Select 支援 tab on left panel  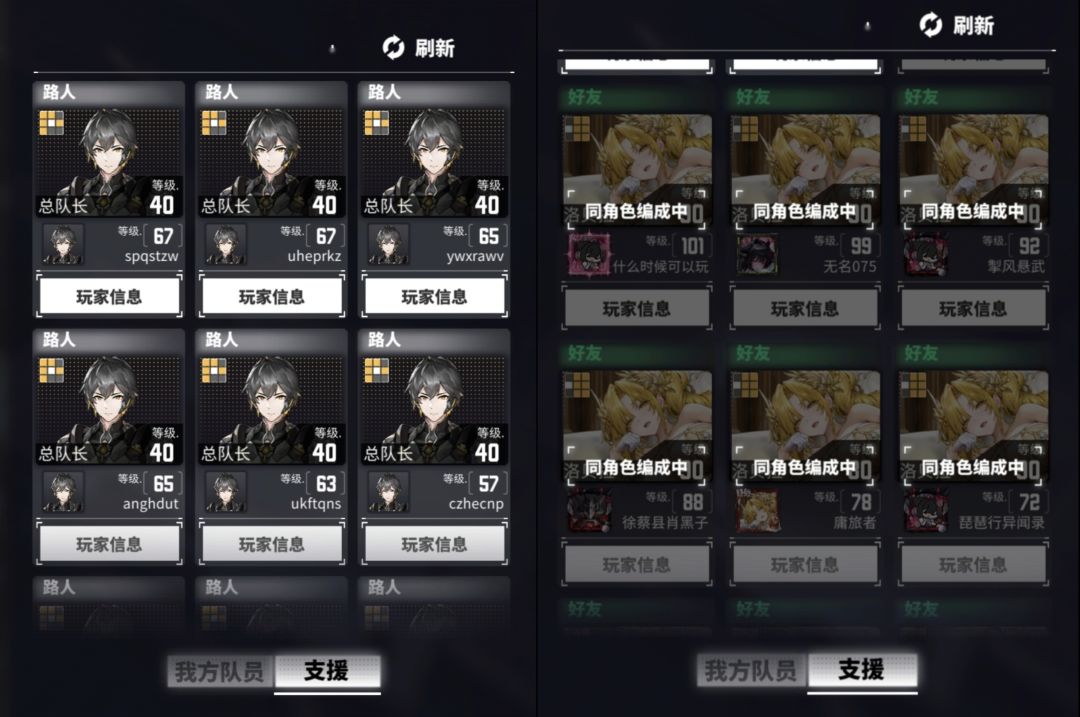[327, 671]
